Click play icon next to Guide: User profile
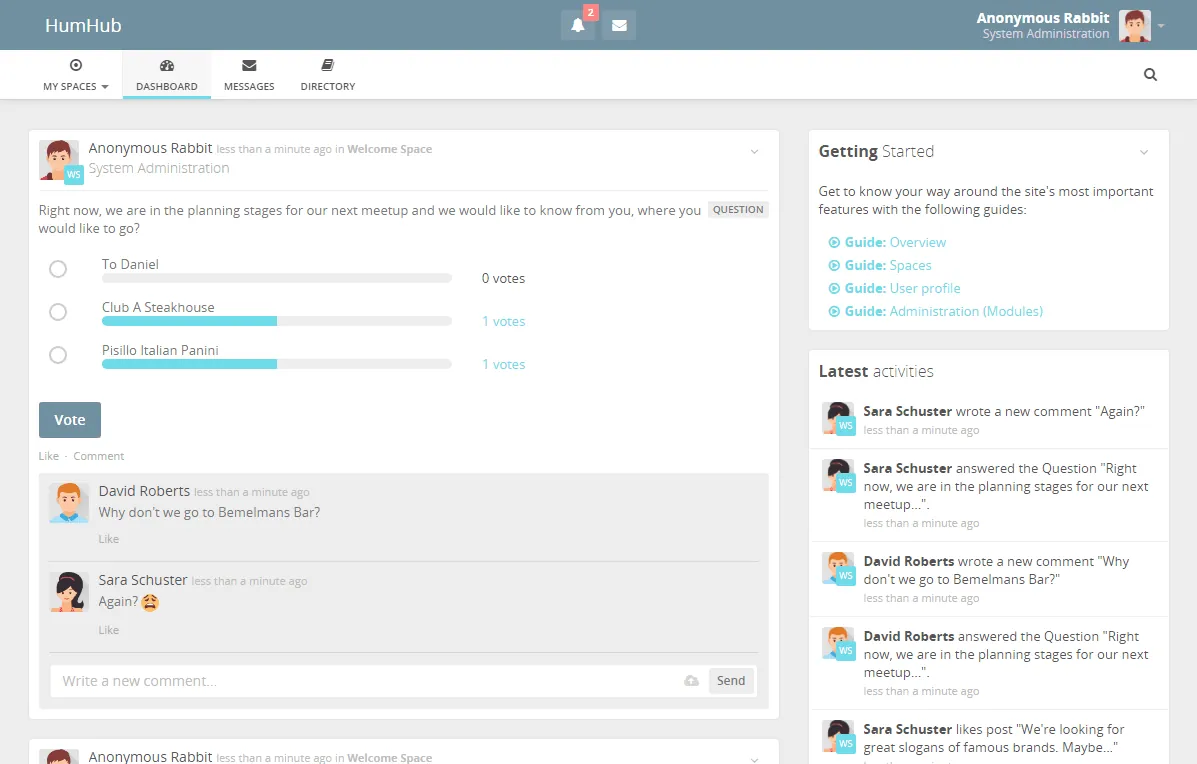 [x=834, y=288]
